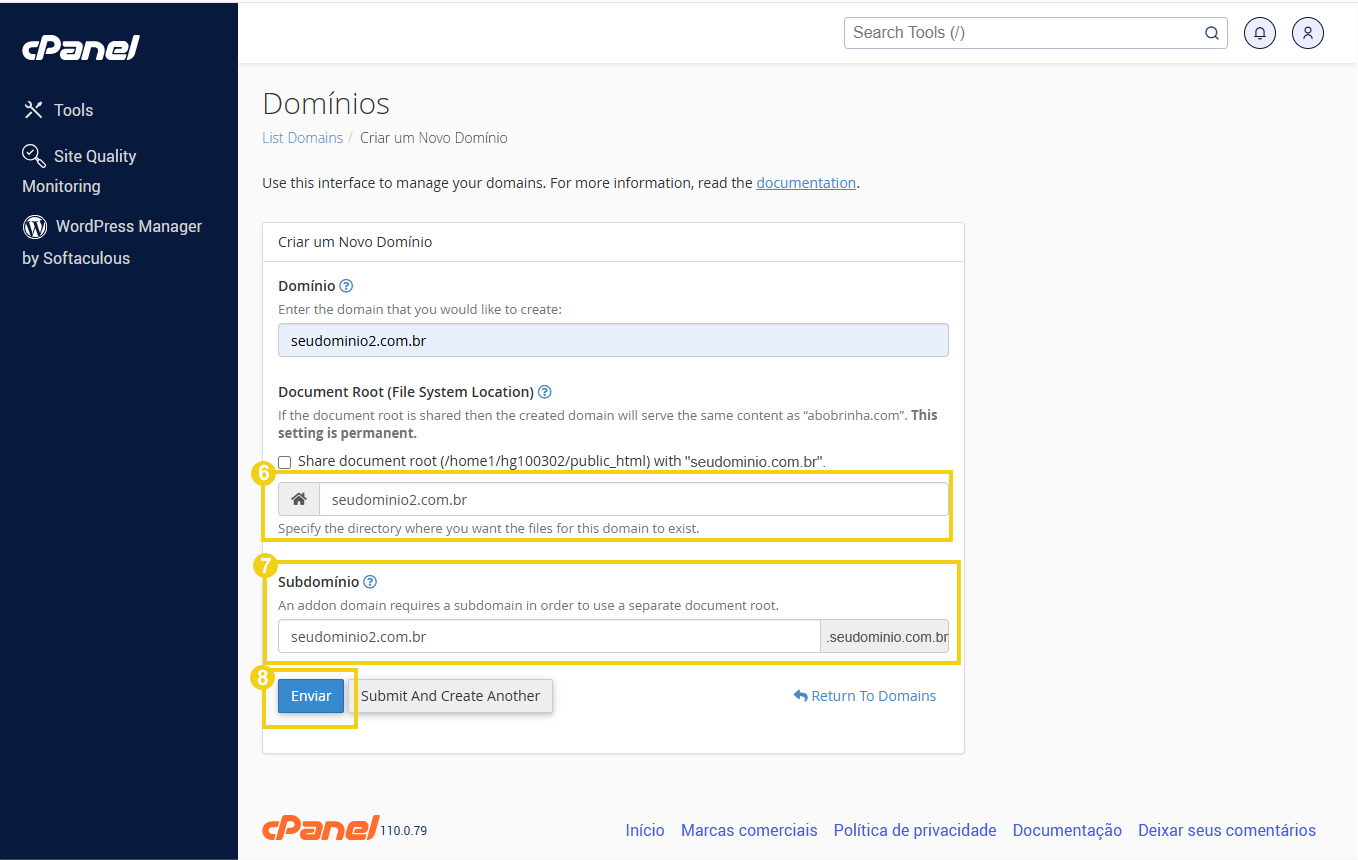Select Tools in the sidebar
Viewport: 1358px width, 860px height.
click(75, 110)
